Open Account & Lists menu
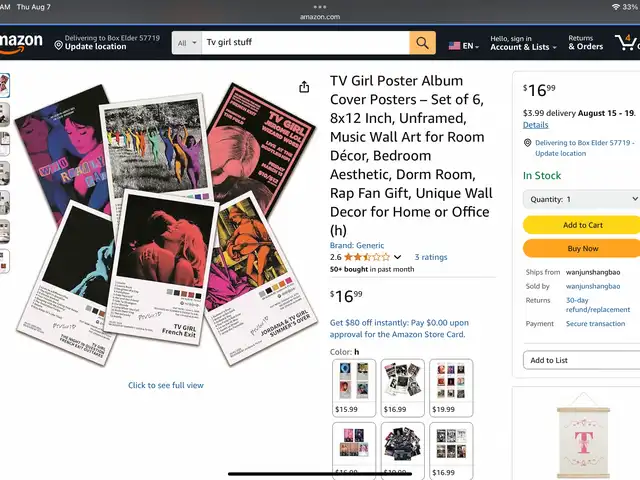 tap(523, 43)
